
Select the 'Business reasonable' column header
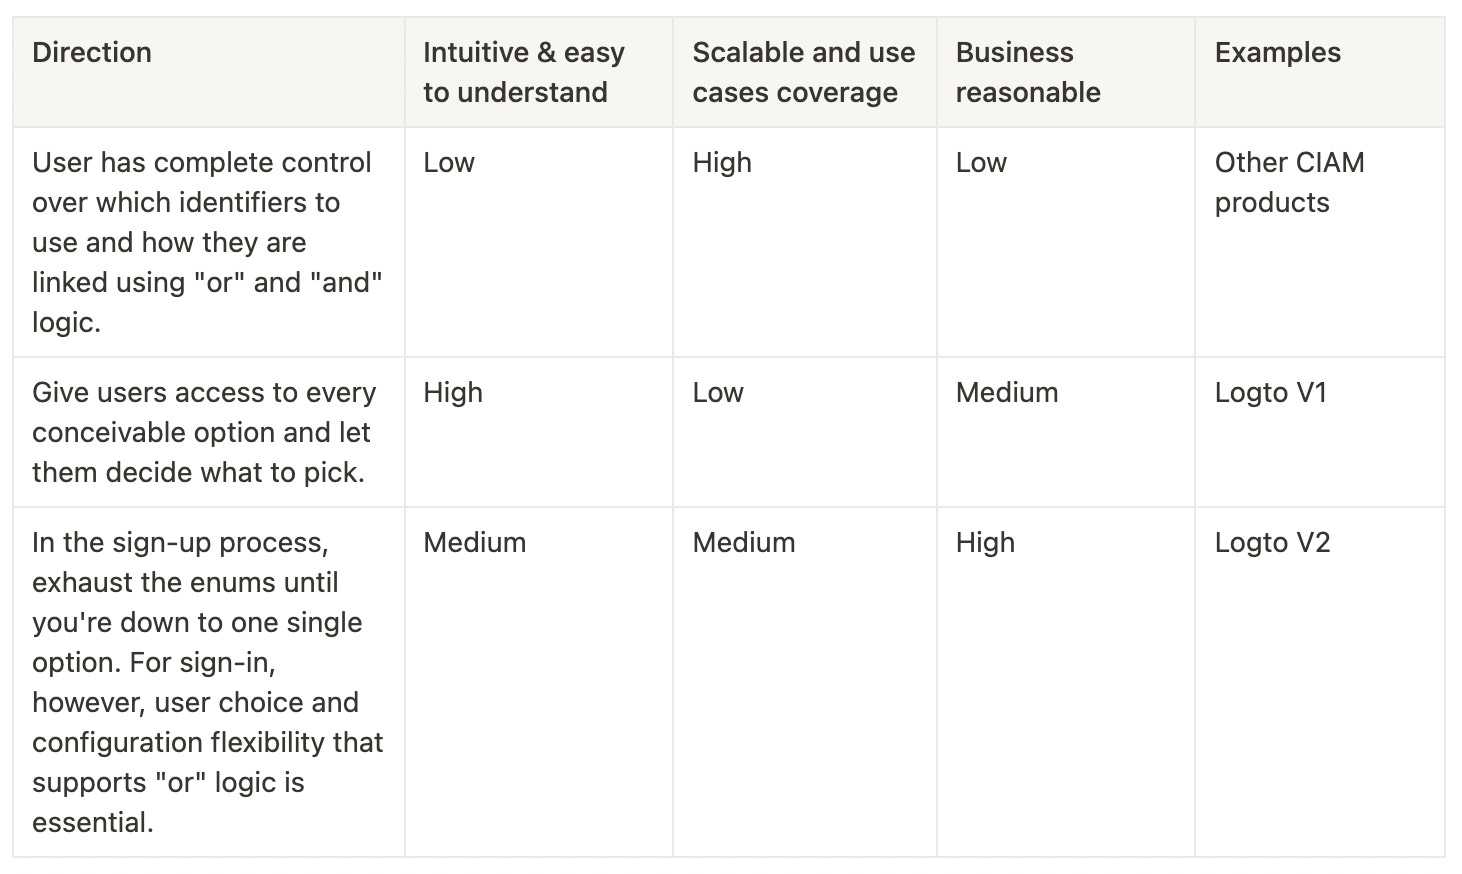pyautogui.click(x=1028, y=72)
